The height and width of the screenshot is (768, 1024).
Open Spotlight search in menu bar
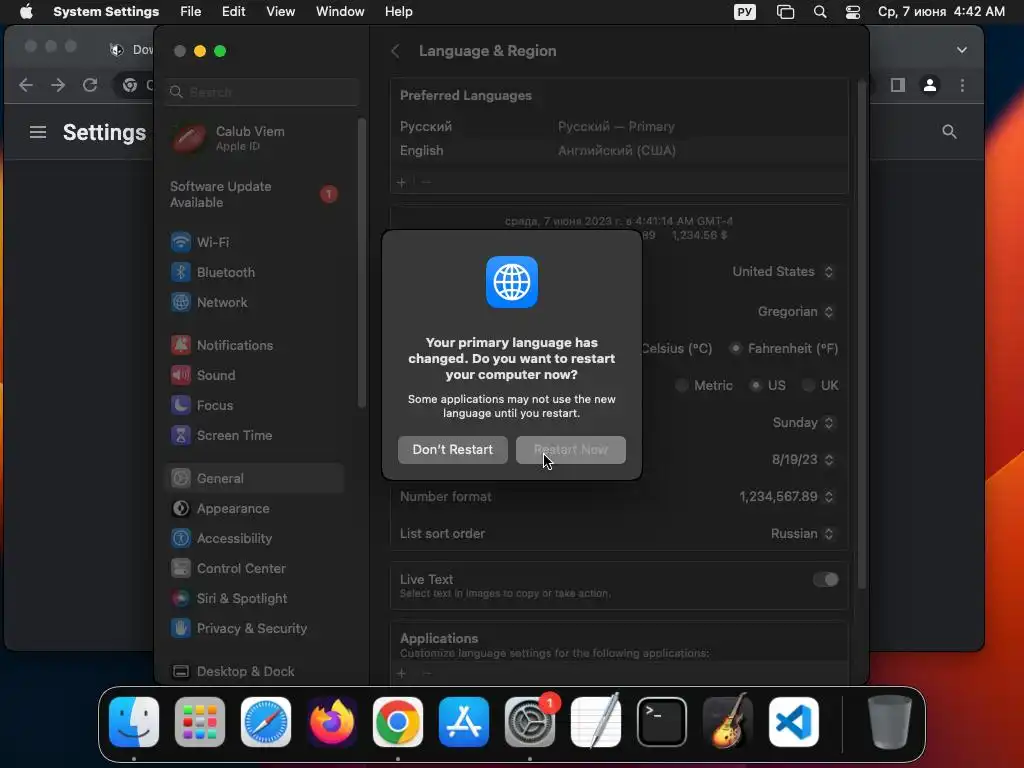820,12
